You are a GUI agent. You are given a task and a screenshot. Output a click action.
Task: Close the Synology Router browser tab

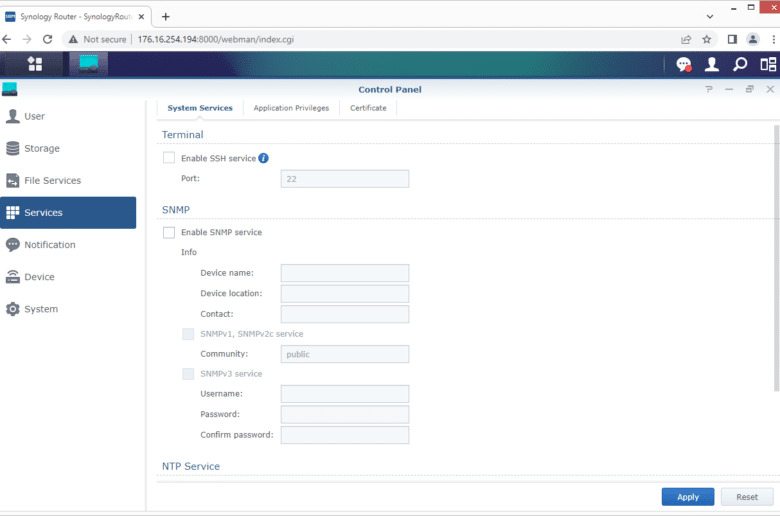[x=141, y=16]
